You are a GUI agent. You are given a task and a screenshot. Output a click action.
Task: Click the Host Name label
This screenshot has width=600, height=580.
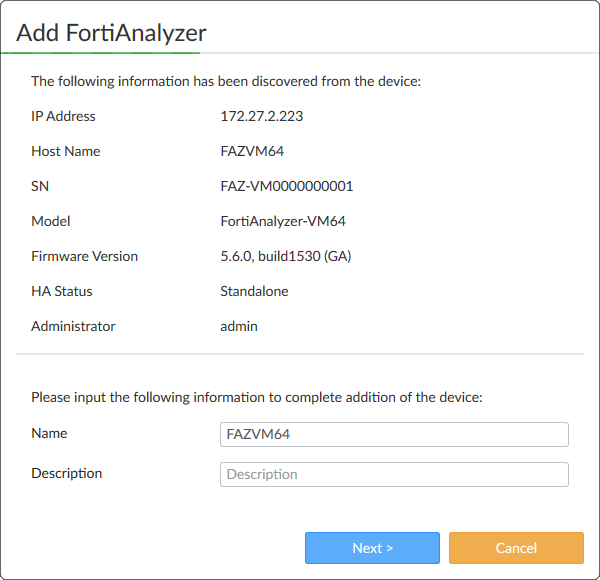pos(65,151)
